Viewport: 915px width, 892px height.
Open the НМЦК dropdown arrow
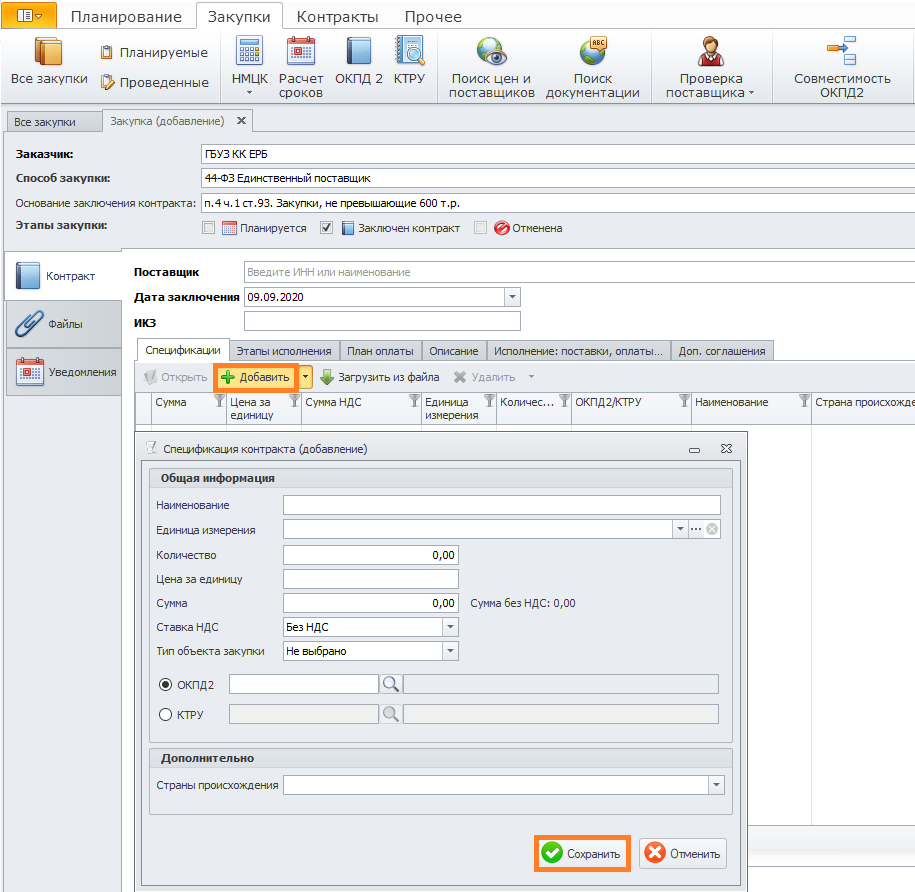point(249,93)
